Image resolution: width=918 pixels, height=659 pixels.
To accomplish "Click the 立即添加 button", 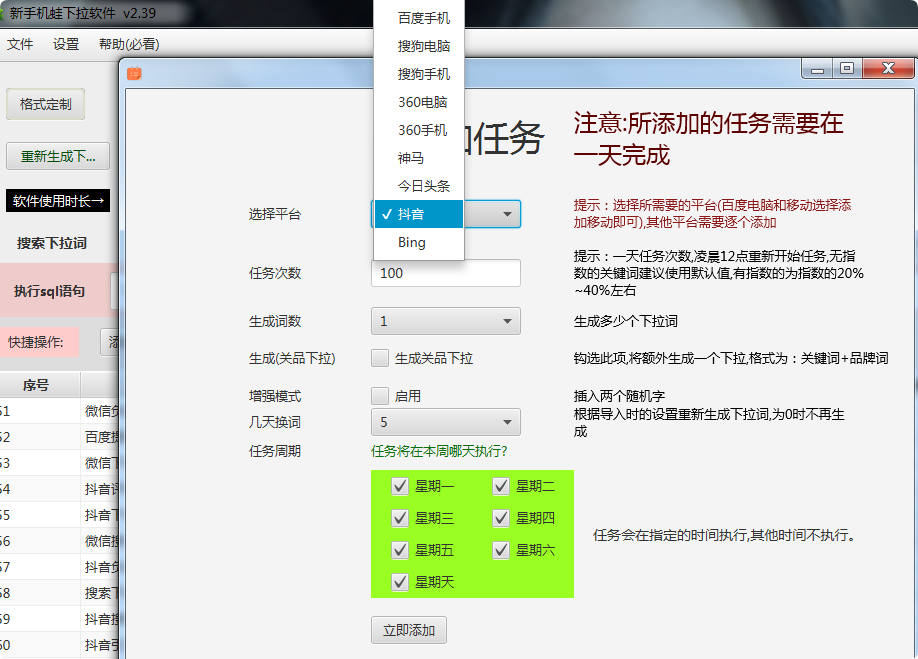I will point(408,630).
